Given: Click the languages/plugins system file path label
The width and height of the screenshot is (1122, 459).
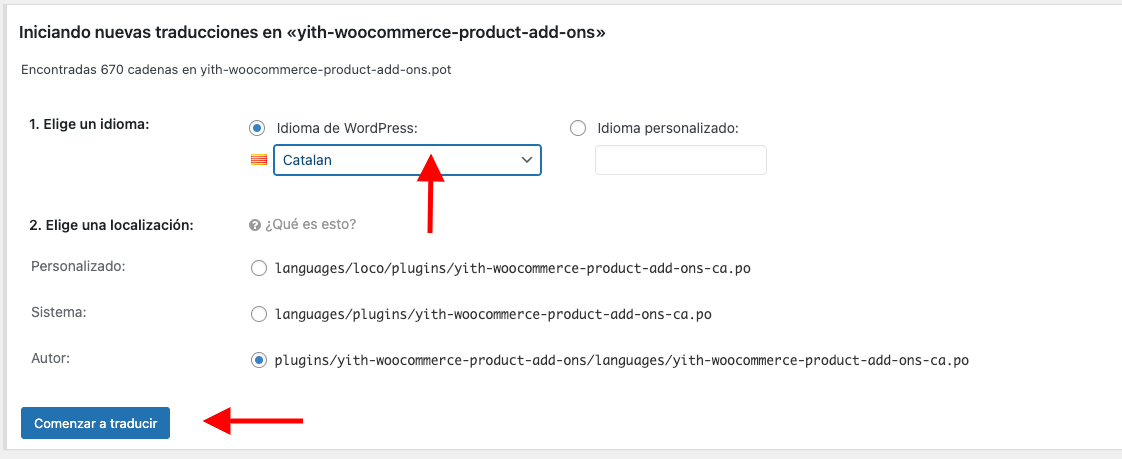Looking at the screenshot, I should tap(493, 315).
